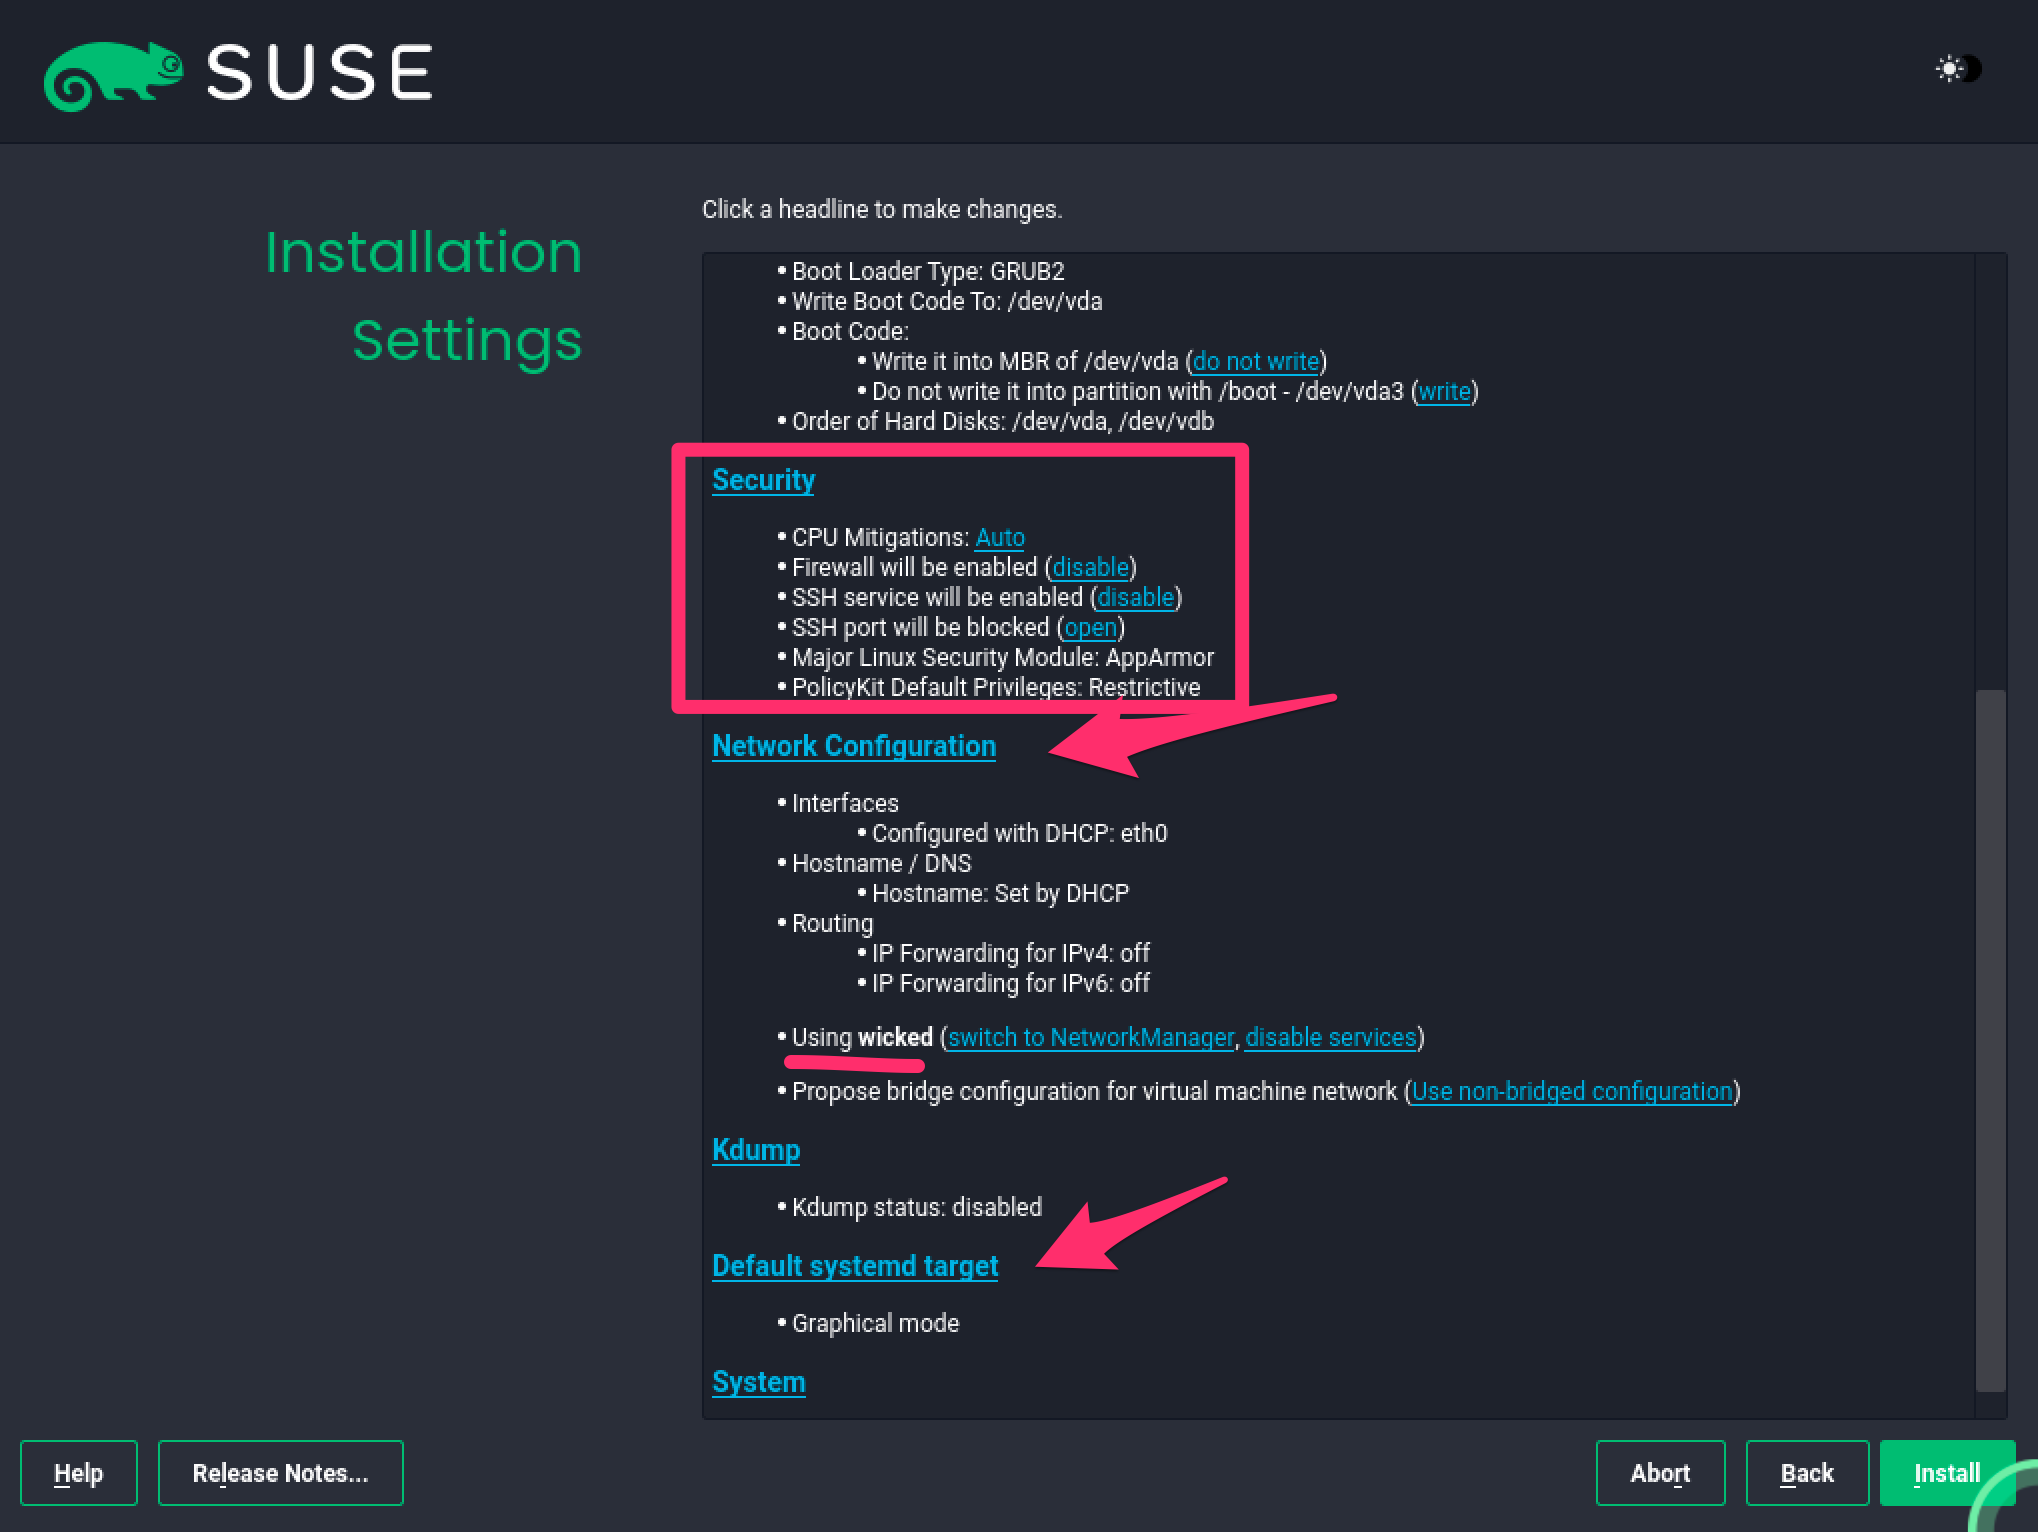Open the System headline link
This screenshot has height=1532, width=2038.
click(x=758, y=1382)
